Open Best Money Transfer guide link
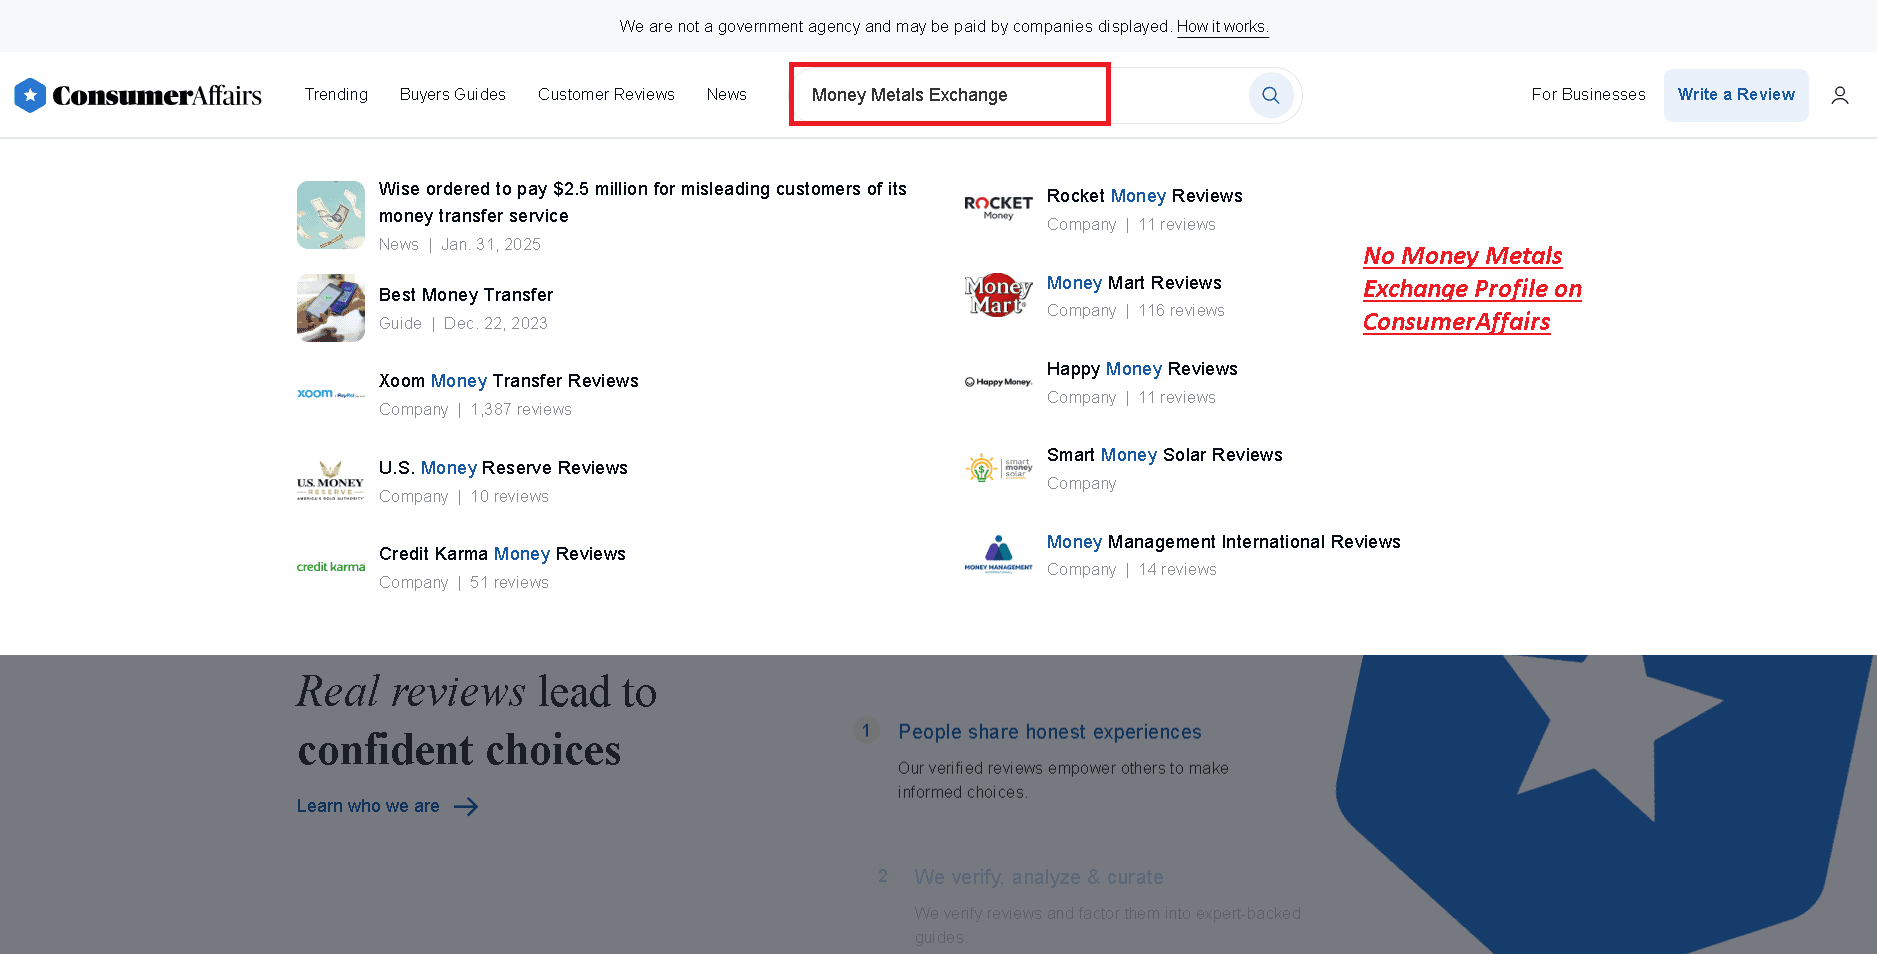The width and height of the screenshot is (1877, 954). (466, 295)
